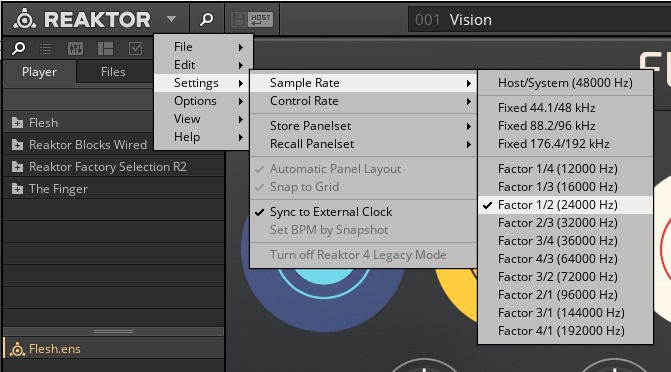Click the browser pane splitter handle
The height and width of the screenshot is (372, 671).
click(x=113, y=331)
